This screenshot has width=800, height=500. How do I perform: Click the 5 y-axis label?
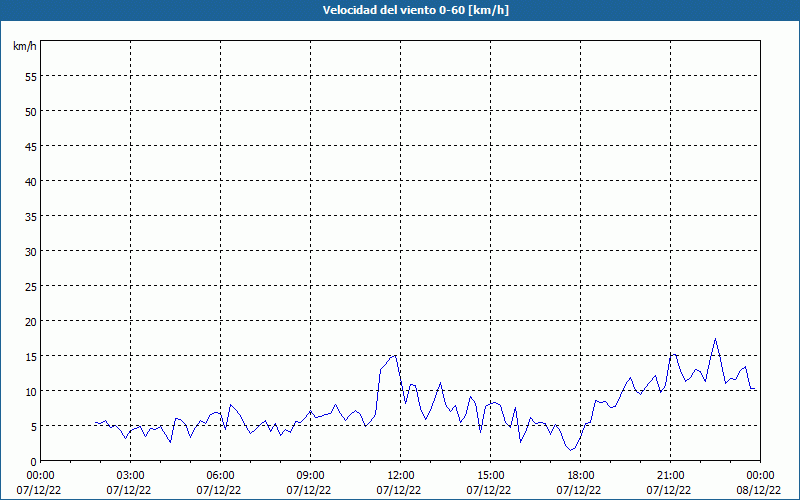click(34, 427)
